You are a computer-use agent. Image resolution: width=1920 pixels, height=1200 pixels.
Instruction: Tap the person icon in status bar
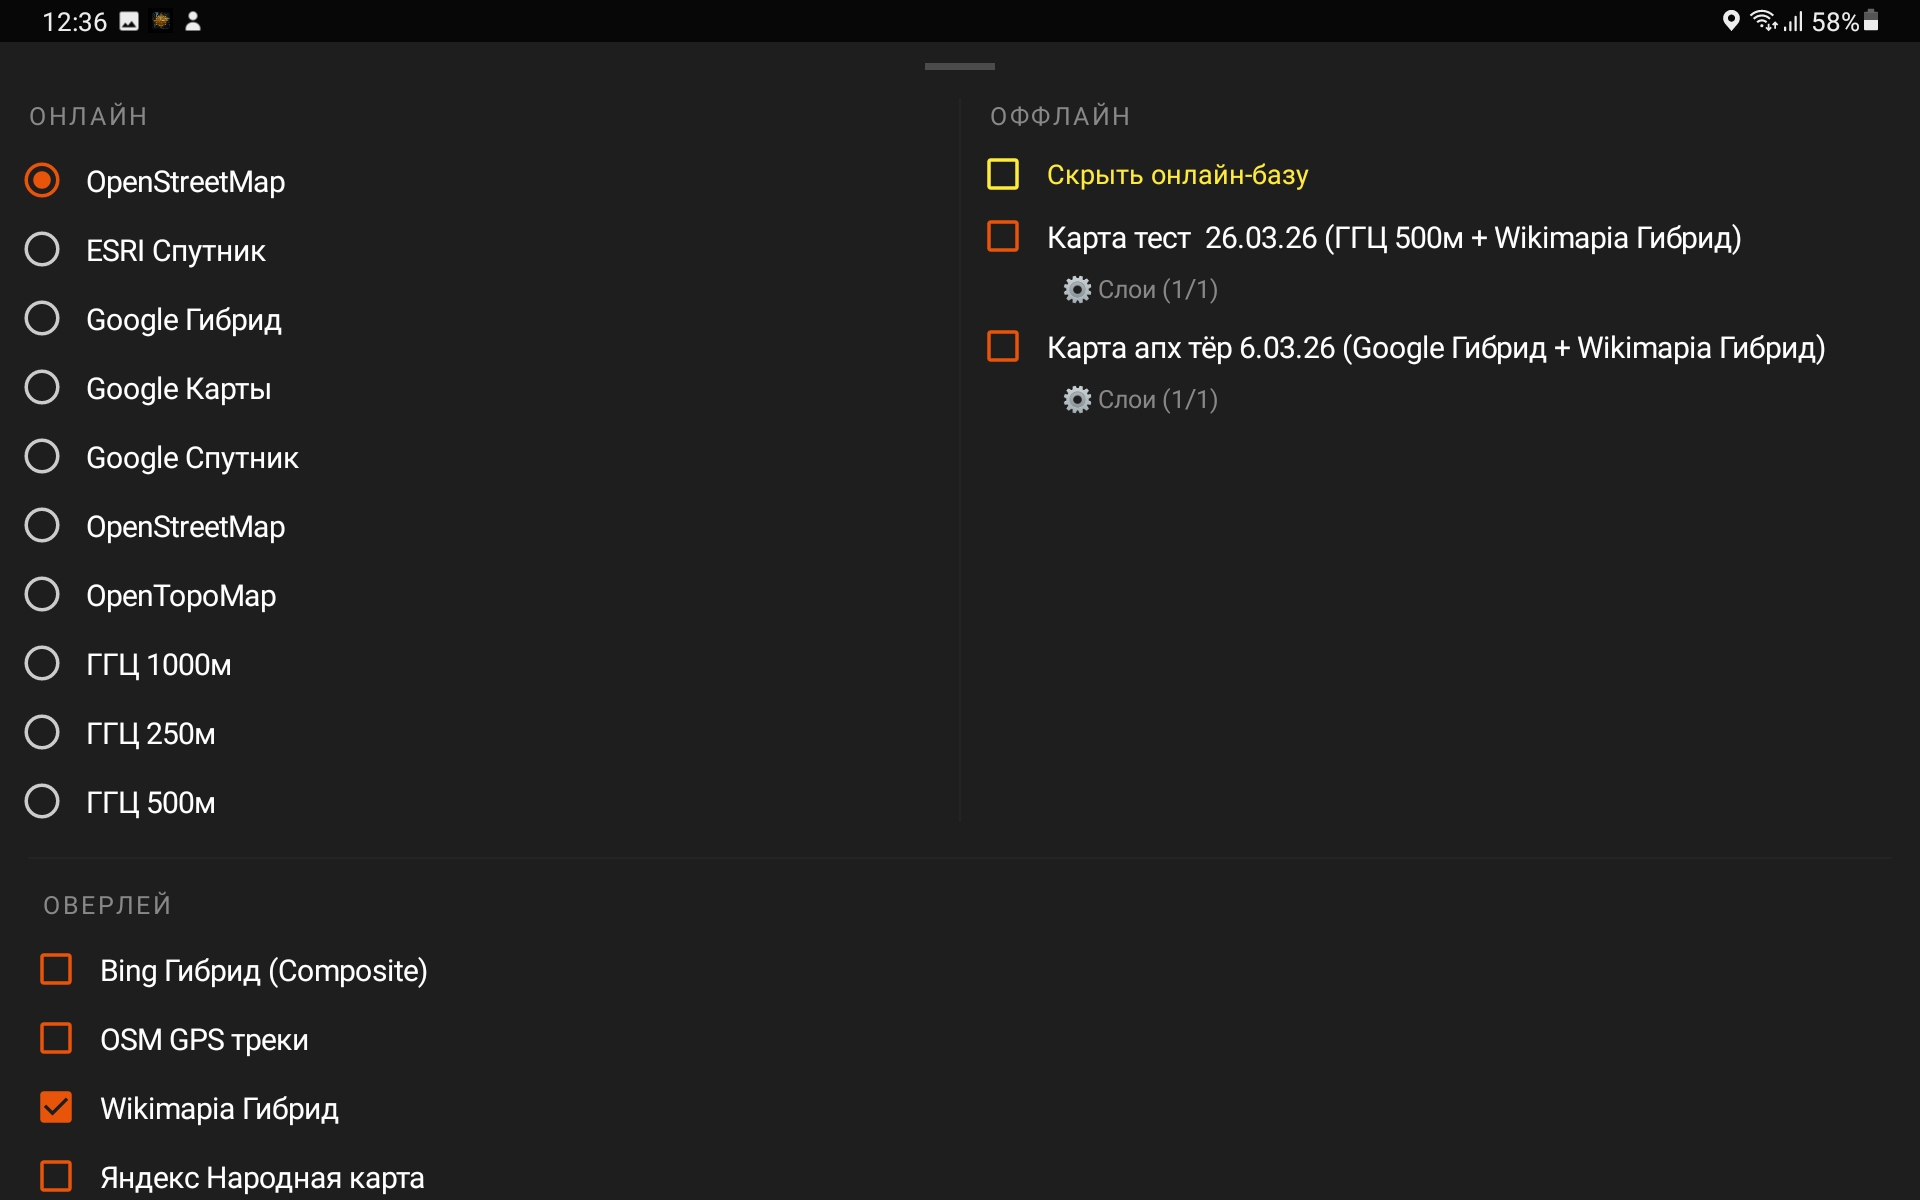[193, 21]
